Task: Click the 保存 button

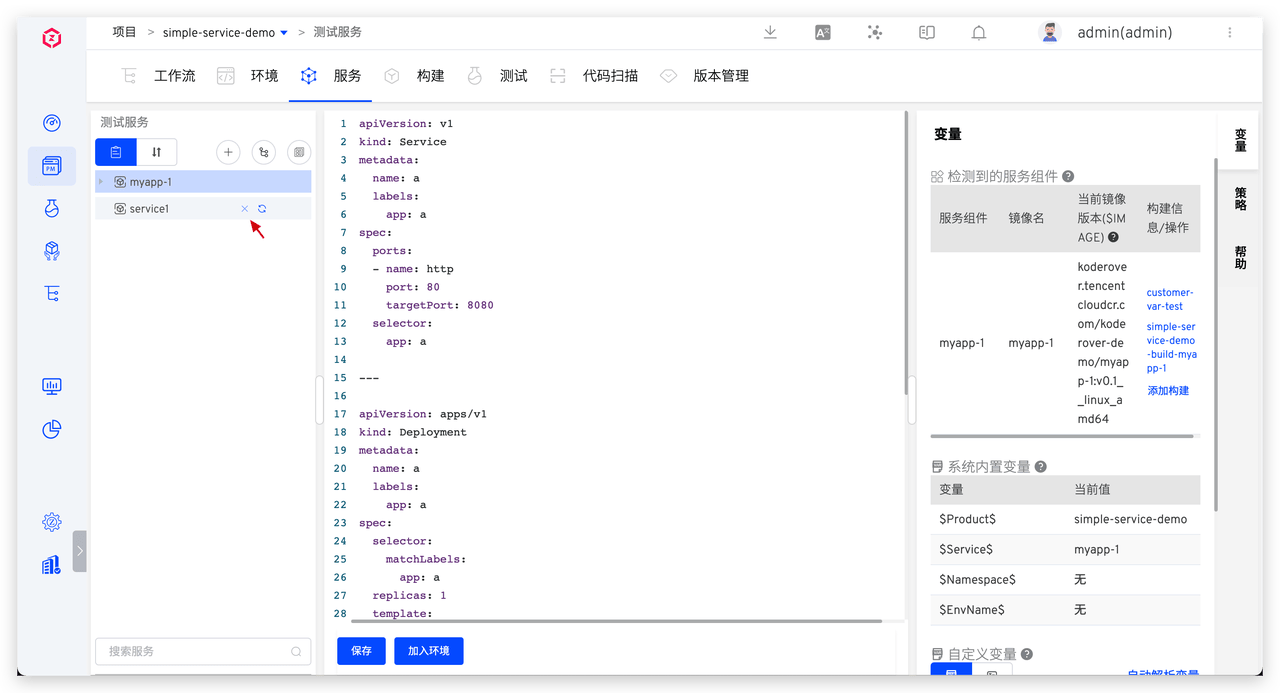Action: (x=360, y=650)
